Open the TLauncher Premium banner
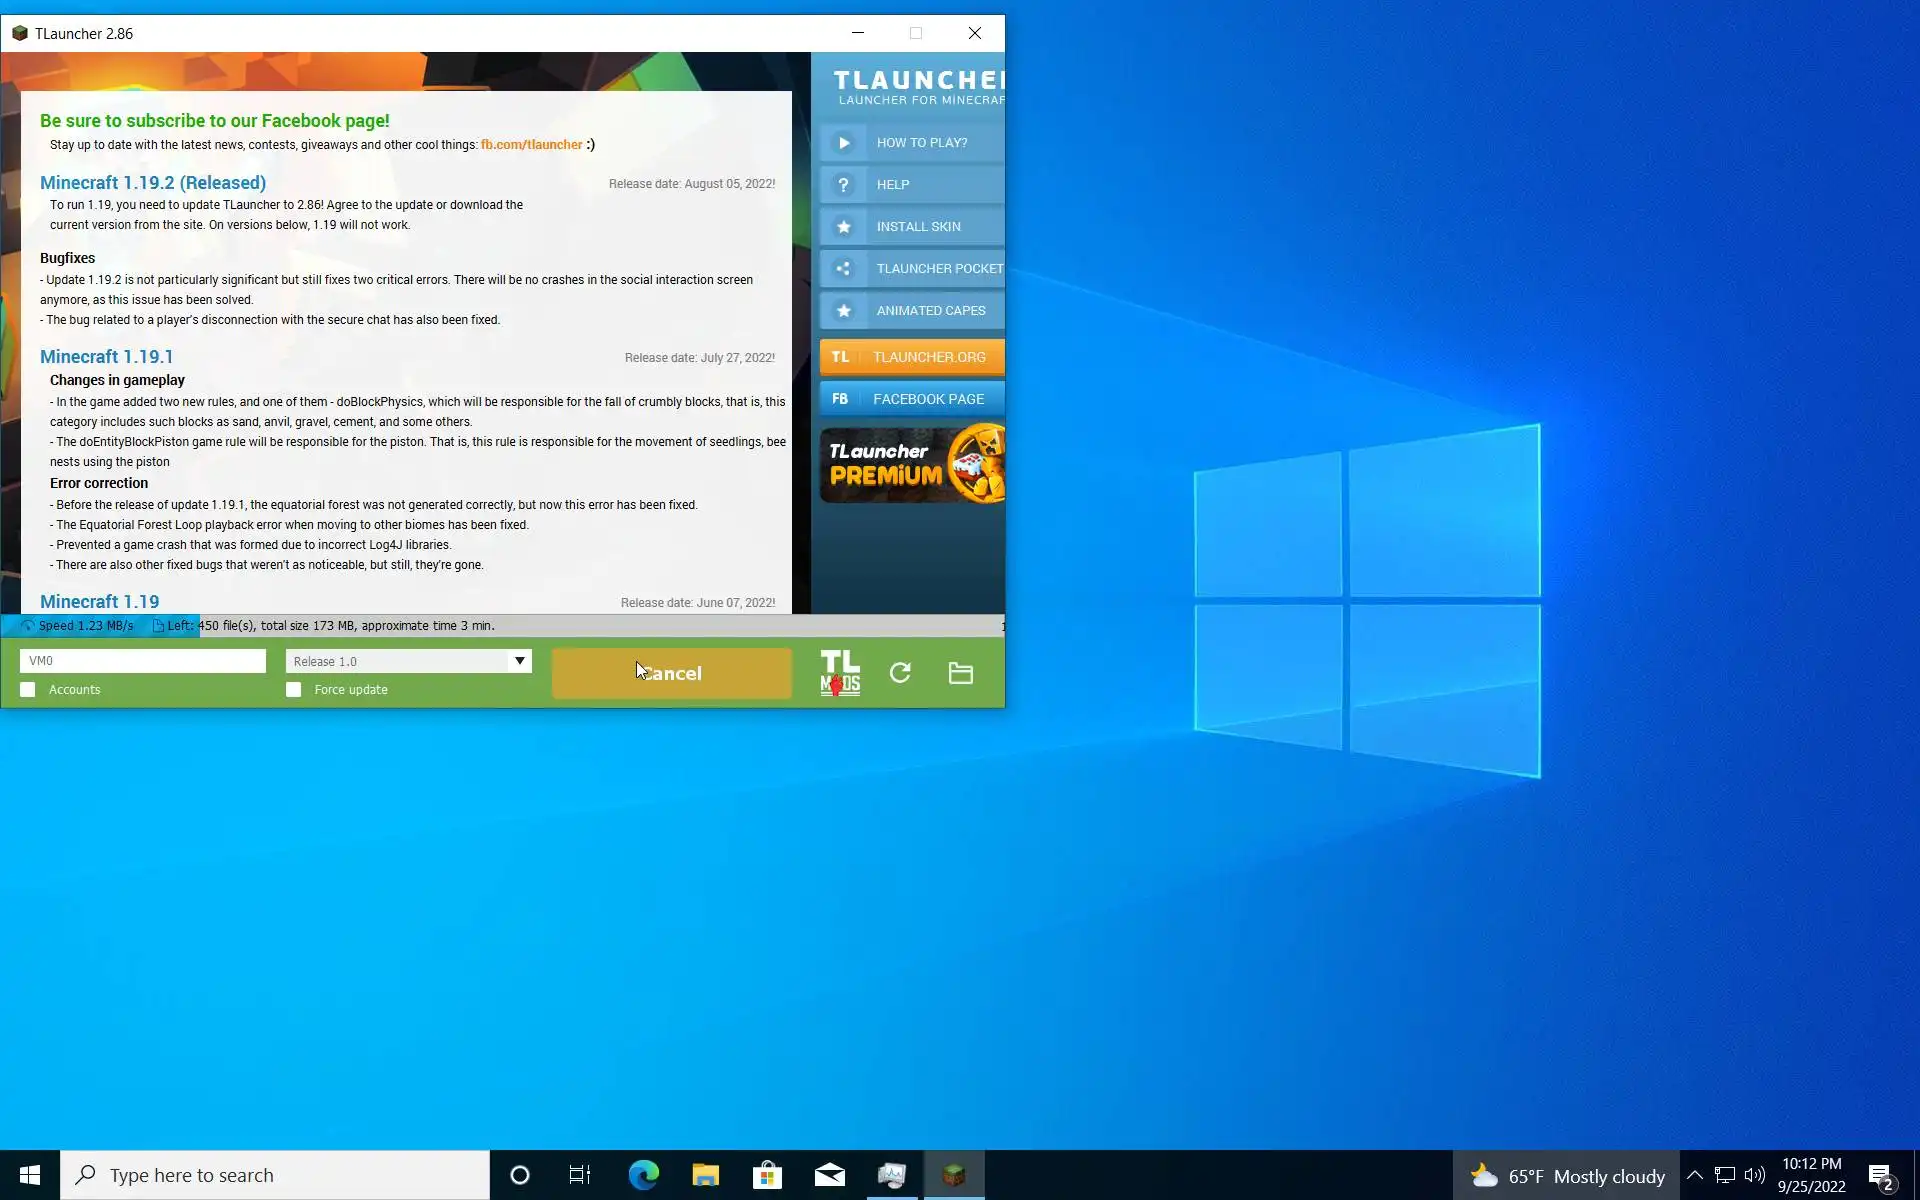 click(912, 464)
